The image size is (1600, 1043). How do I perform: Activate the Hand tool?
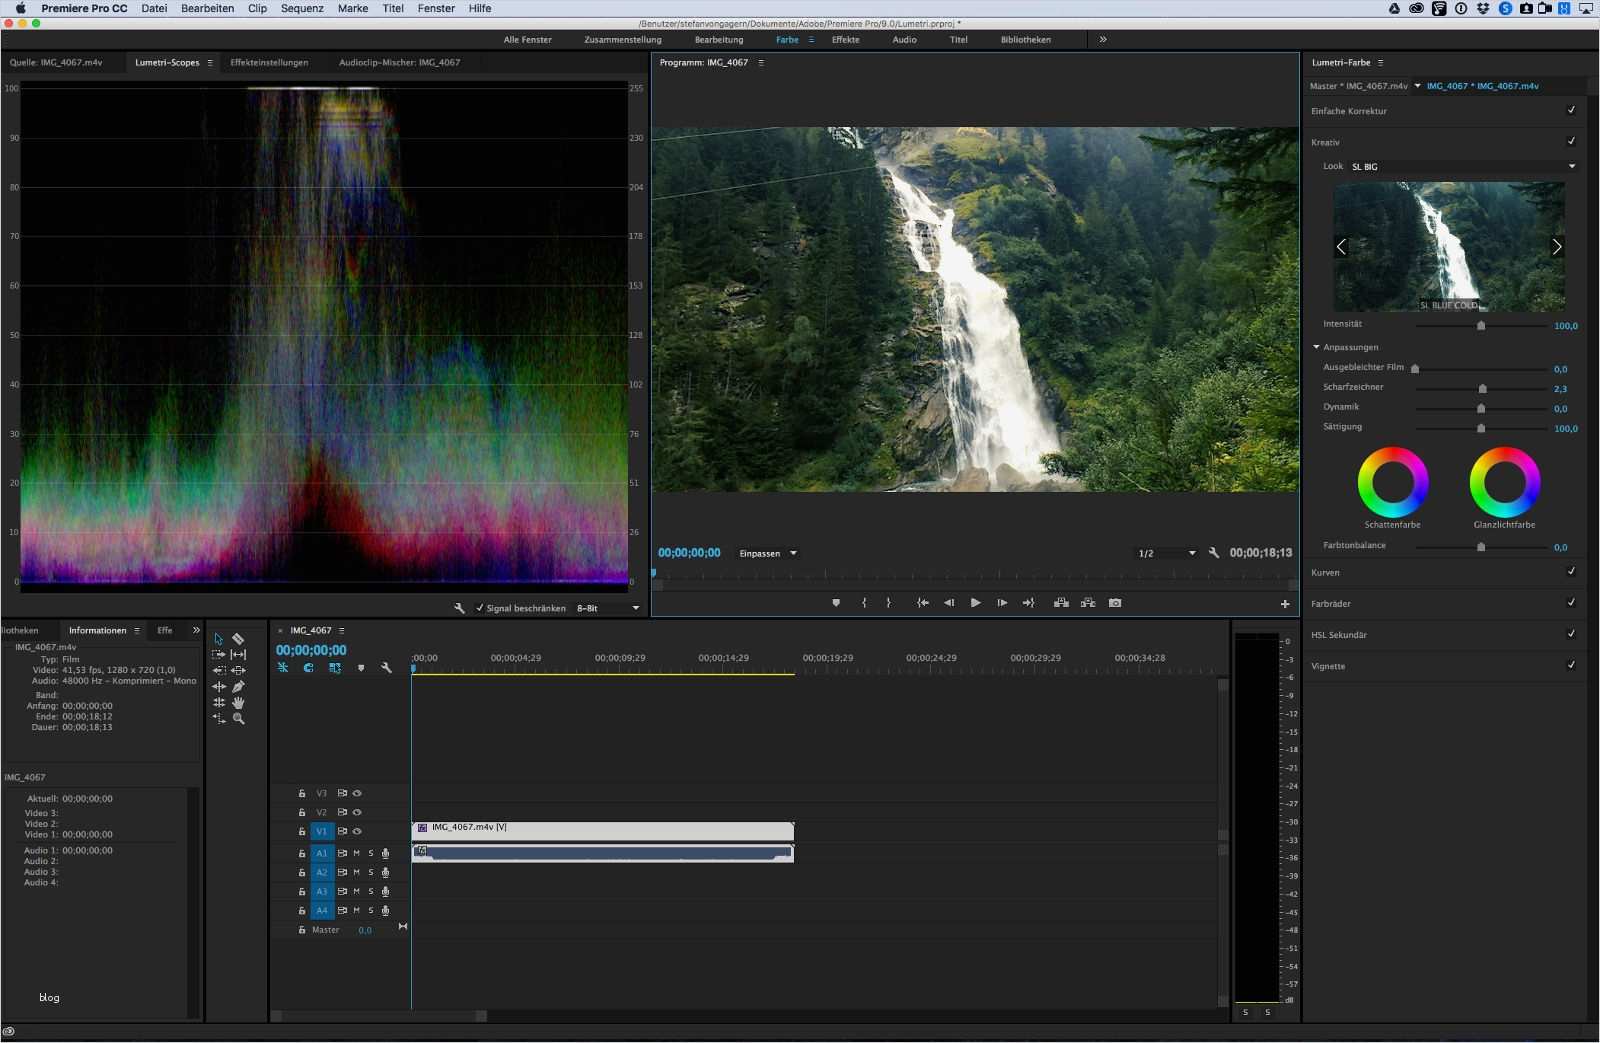[238, 703]
